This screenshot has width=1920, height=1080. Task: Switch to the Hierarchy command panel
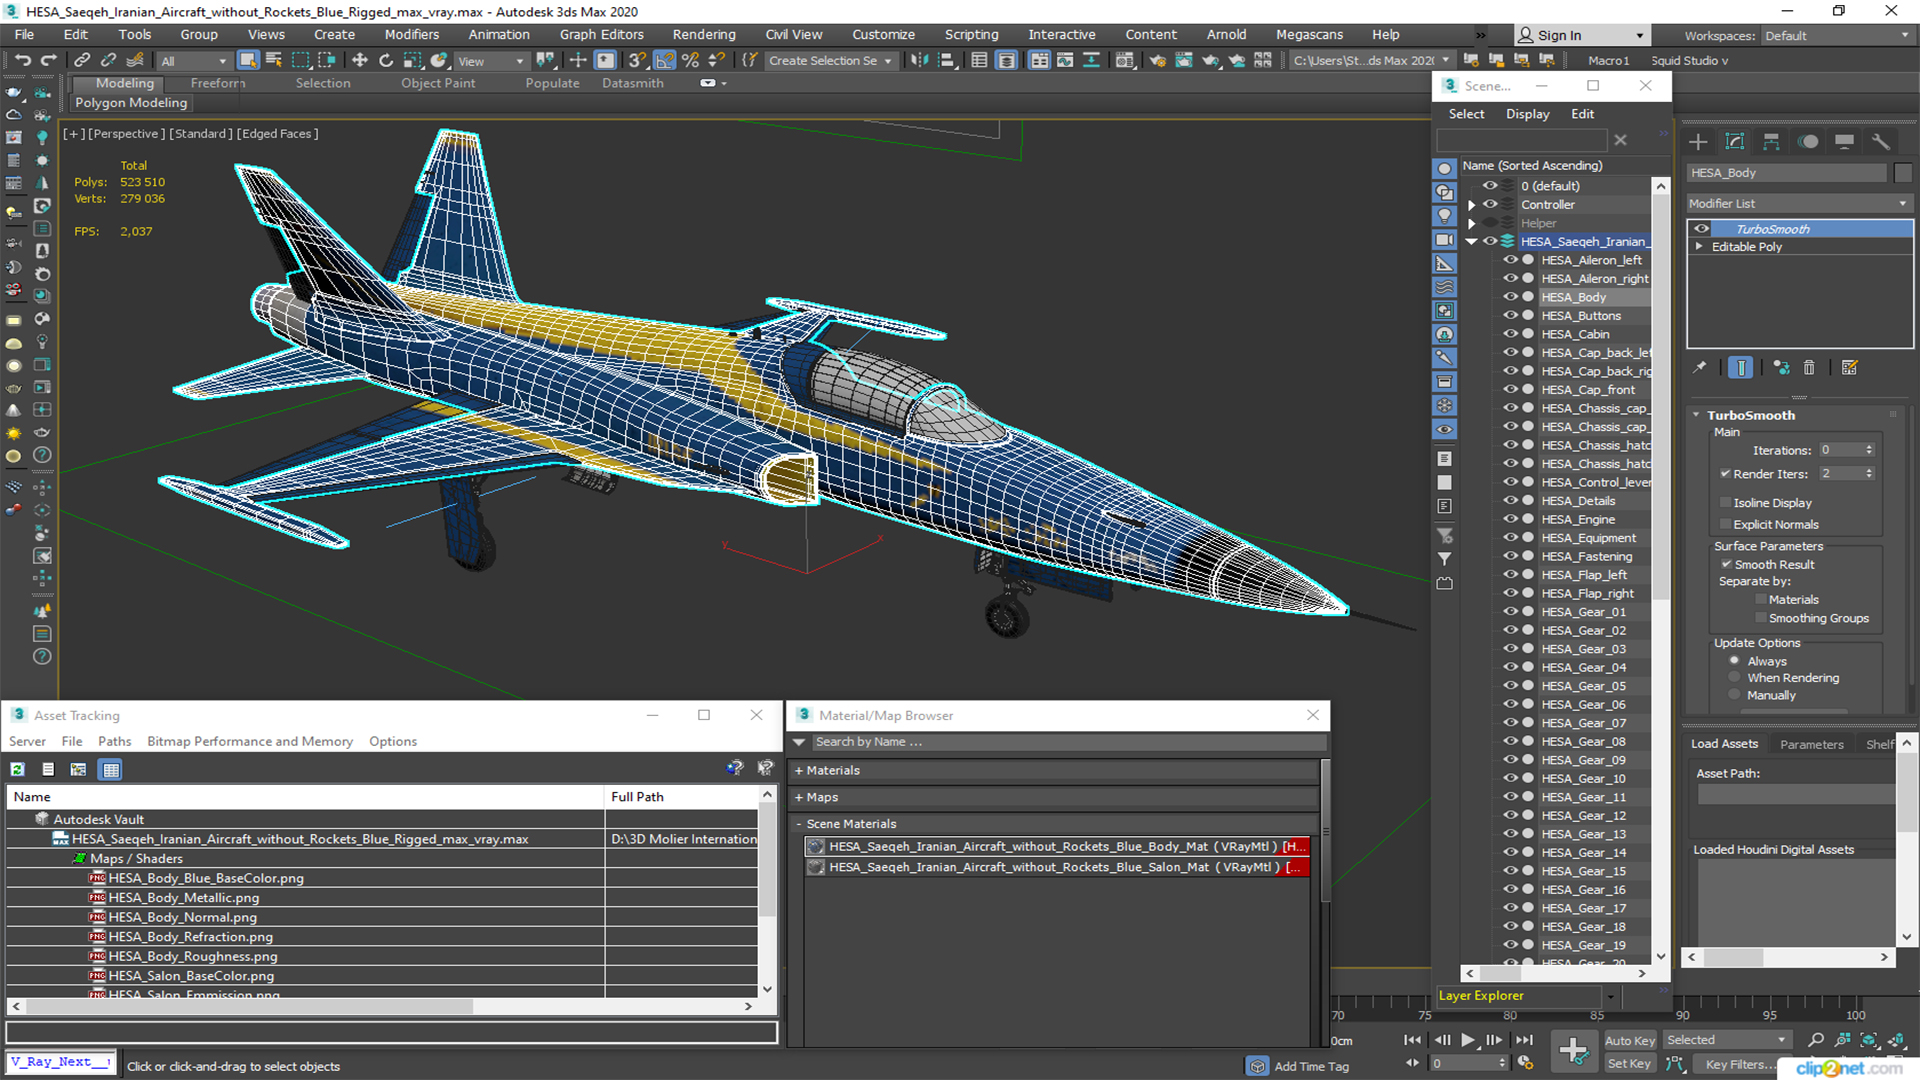coord(1771,141)
